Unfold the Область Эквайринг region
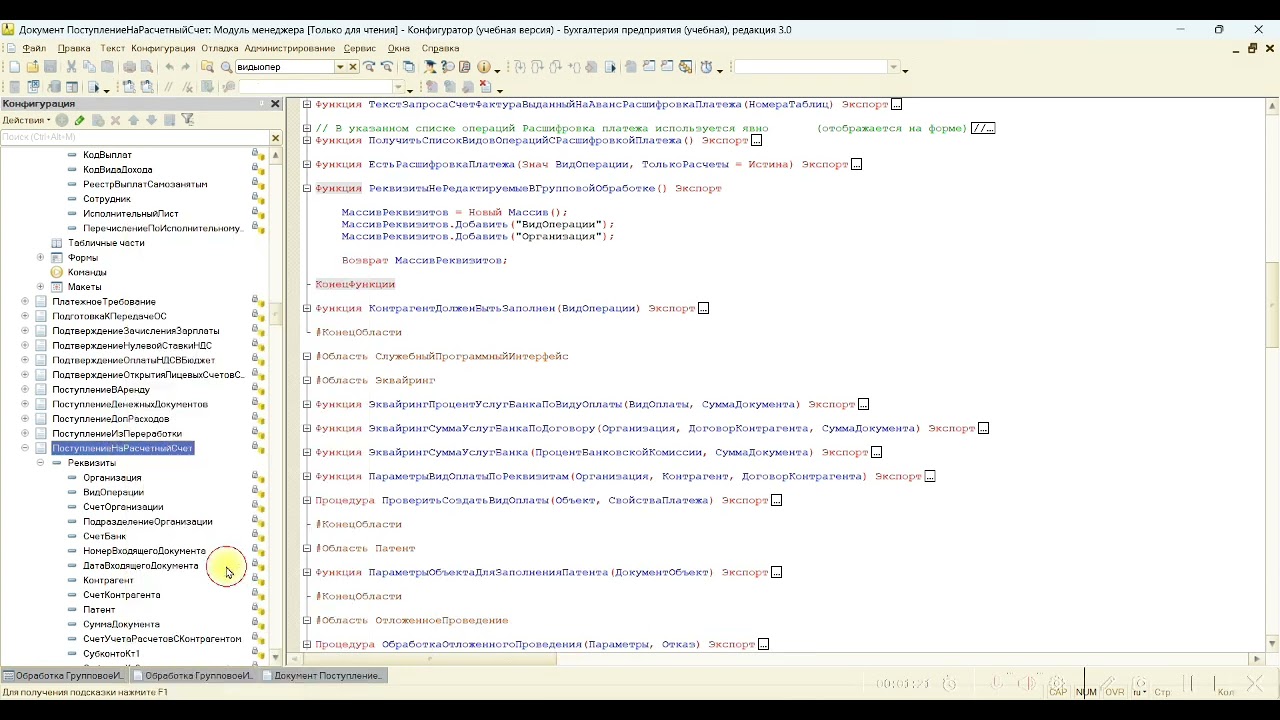This screenshot has width=1280, height=720. [307, 380]
